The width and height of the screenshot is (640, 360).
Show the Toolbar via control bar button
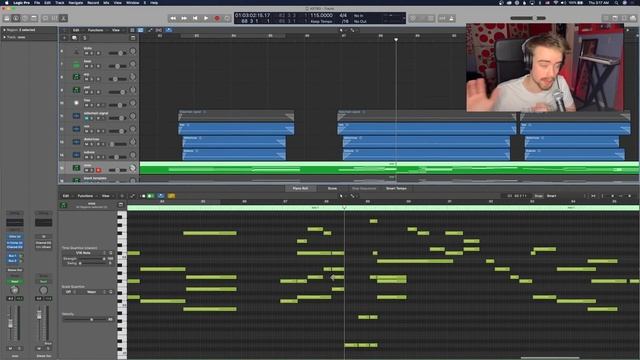click(x=34, y=18)
